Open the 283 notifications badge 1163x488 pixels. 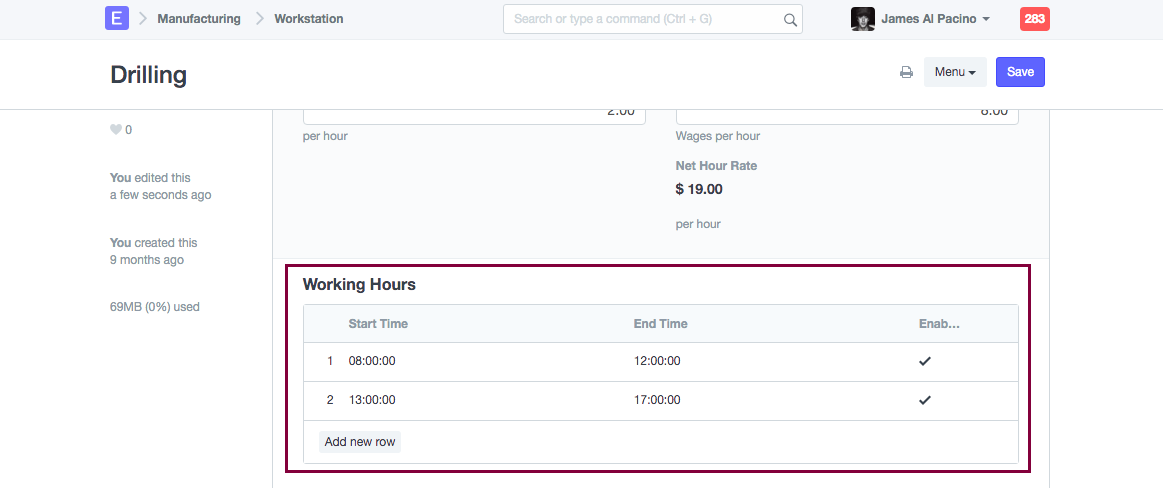[x=1034, y=19]
